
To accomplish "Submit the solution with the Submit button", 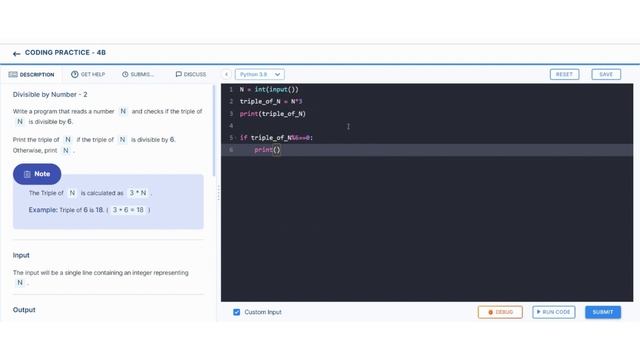I will coord(603,312).
